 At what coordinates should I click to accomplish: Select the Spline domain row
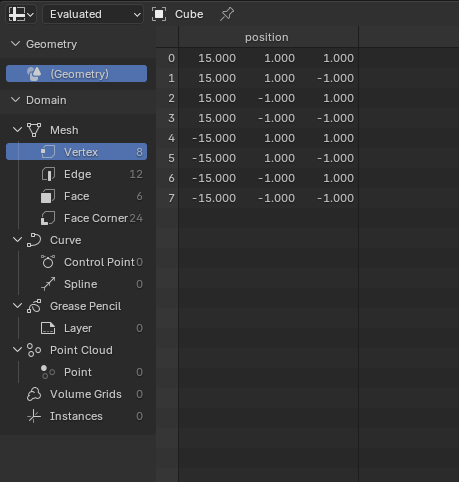(76, 284)
